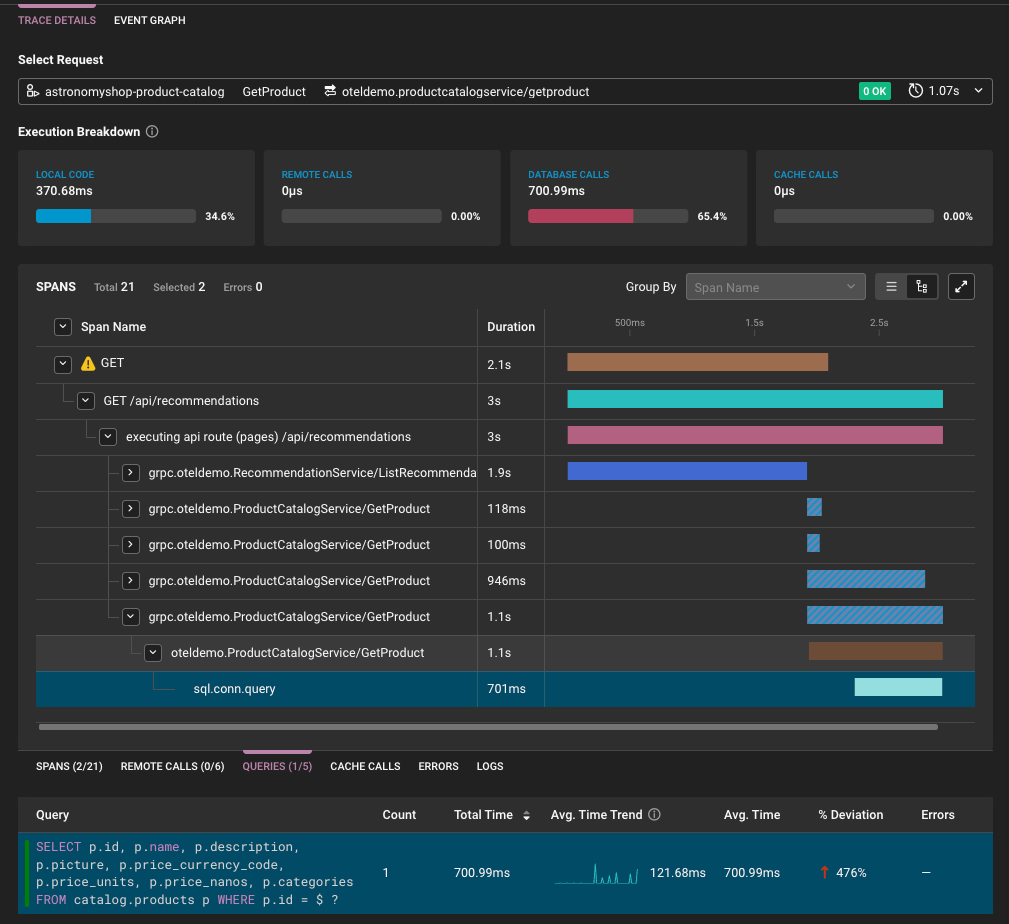This screenshot has width=1009, height=924.
Task: Open the Spans (2/21) tab
Action: click(x=69, y=766)
